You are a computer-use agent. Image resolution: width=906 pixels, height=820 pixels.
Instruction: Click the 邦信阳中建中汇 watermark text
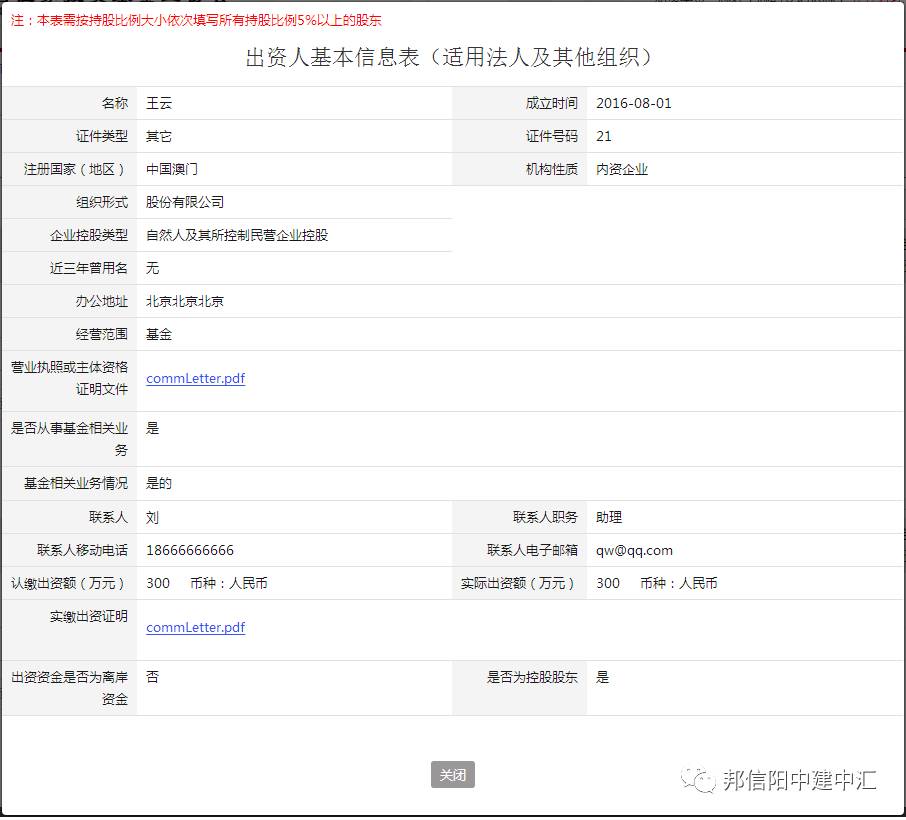point(799,781)
